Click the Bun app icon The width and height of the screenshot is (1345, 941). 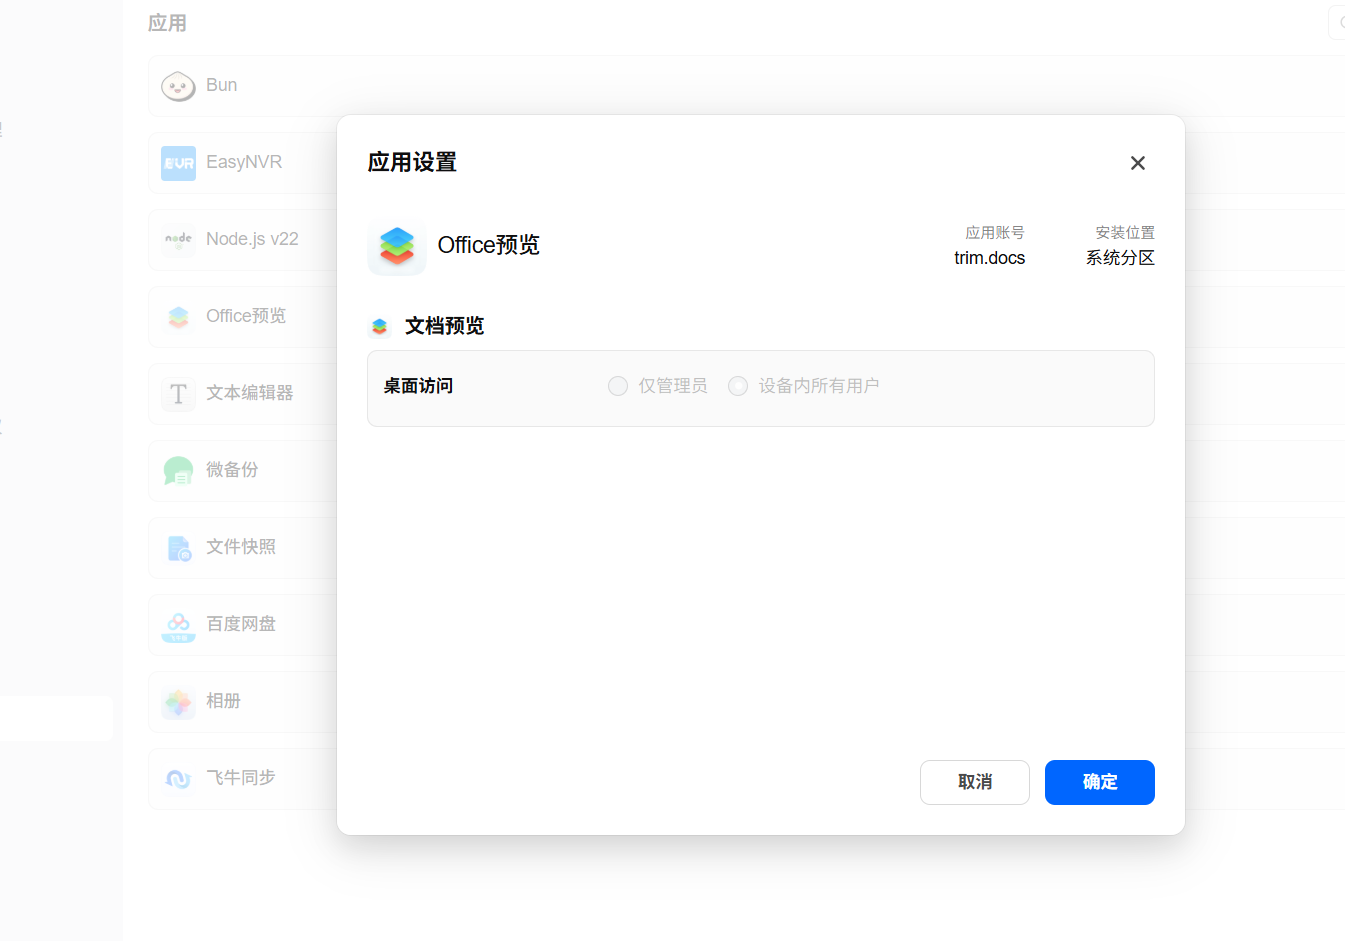tap(178, 86)
